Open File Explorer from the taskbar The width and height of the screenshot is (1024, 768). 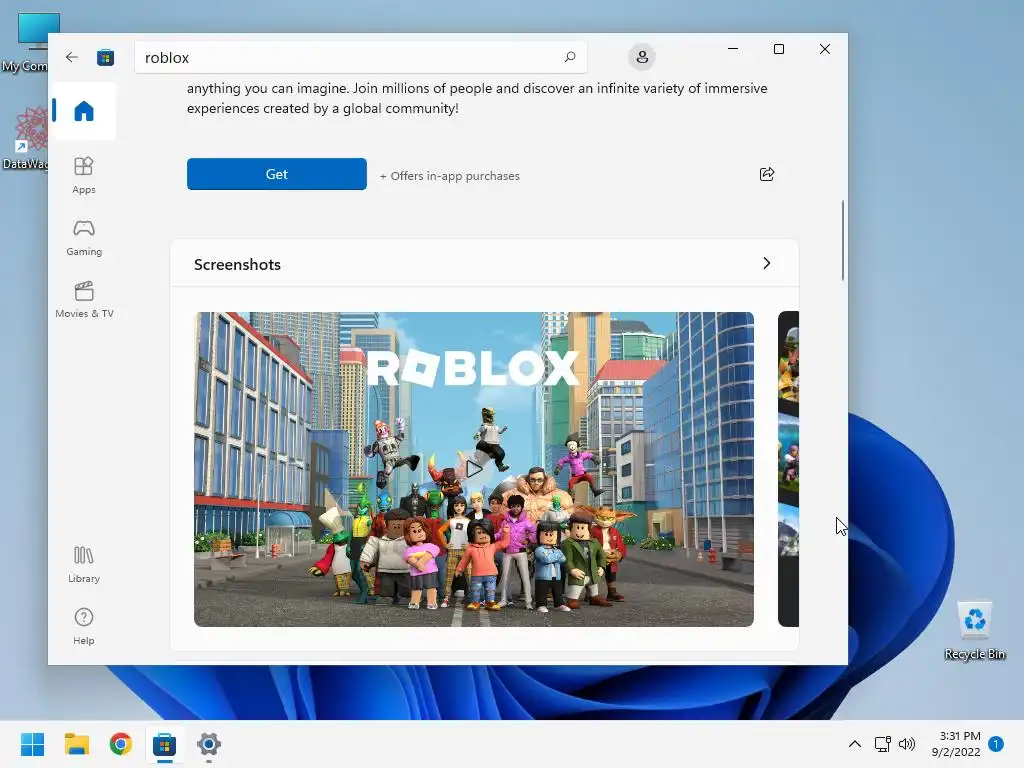[76, 744]
